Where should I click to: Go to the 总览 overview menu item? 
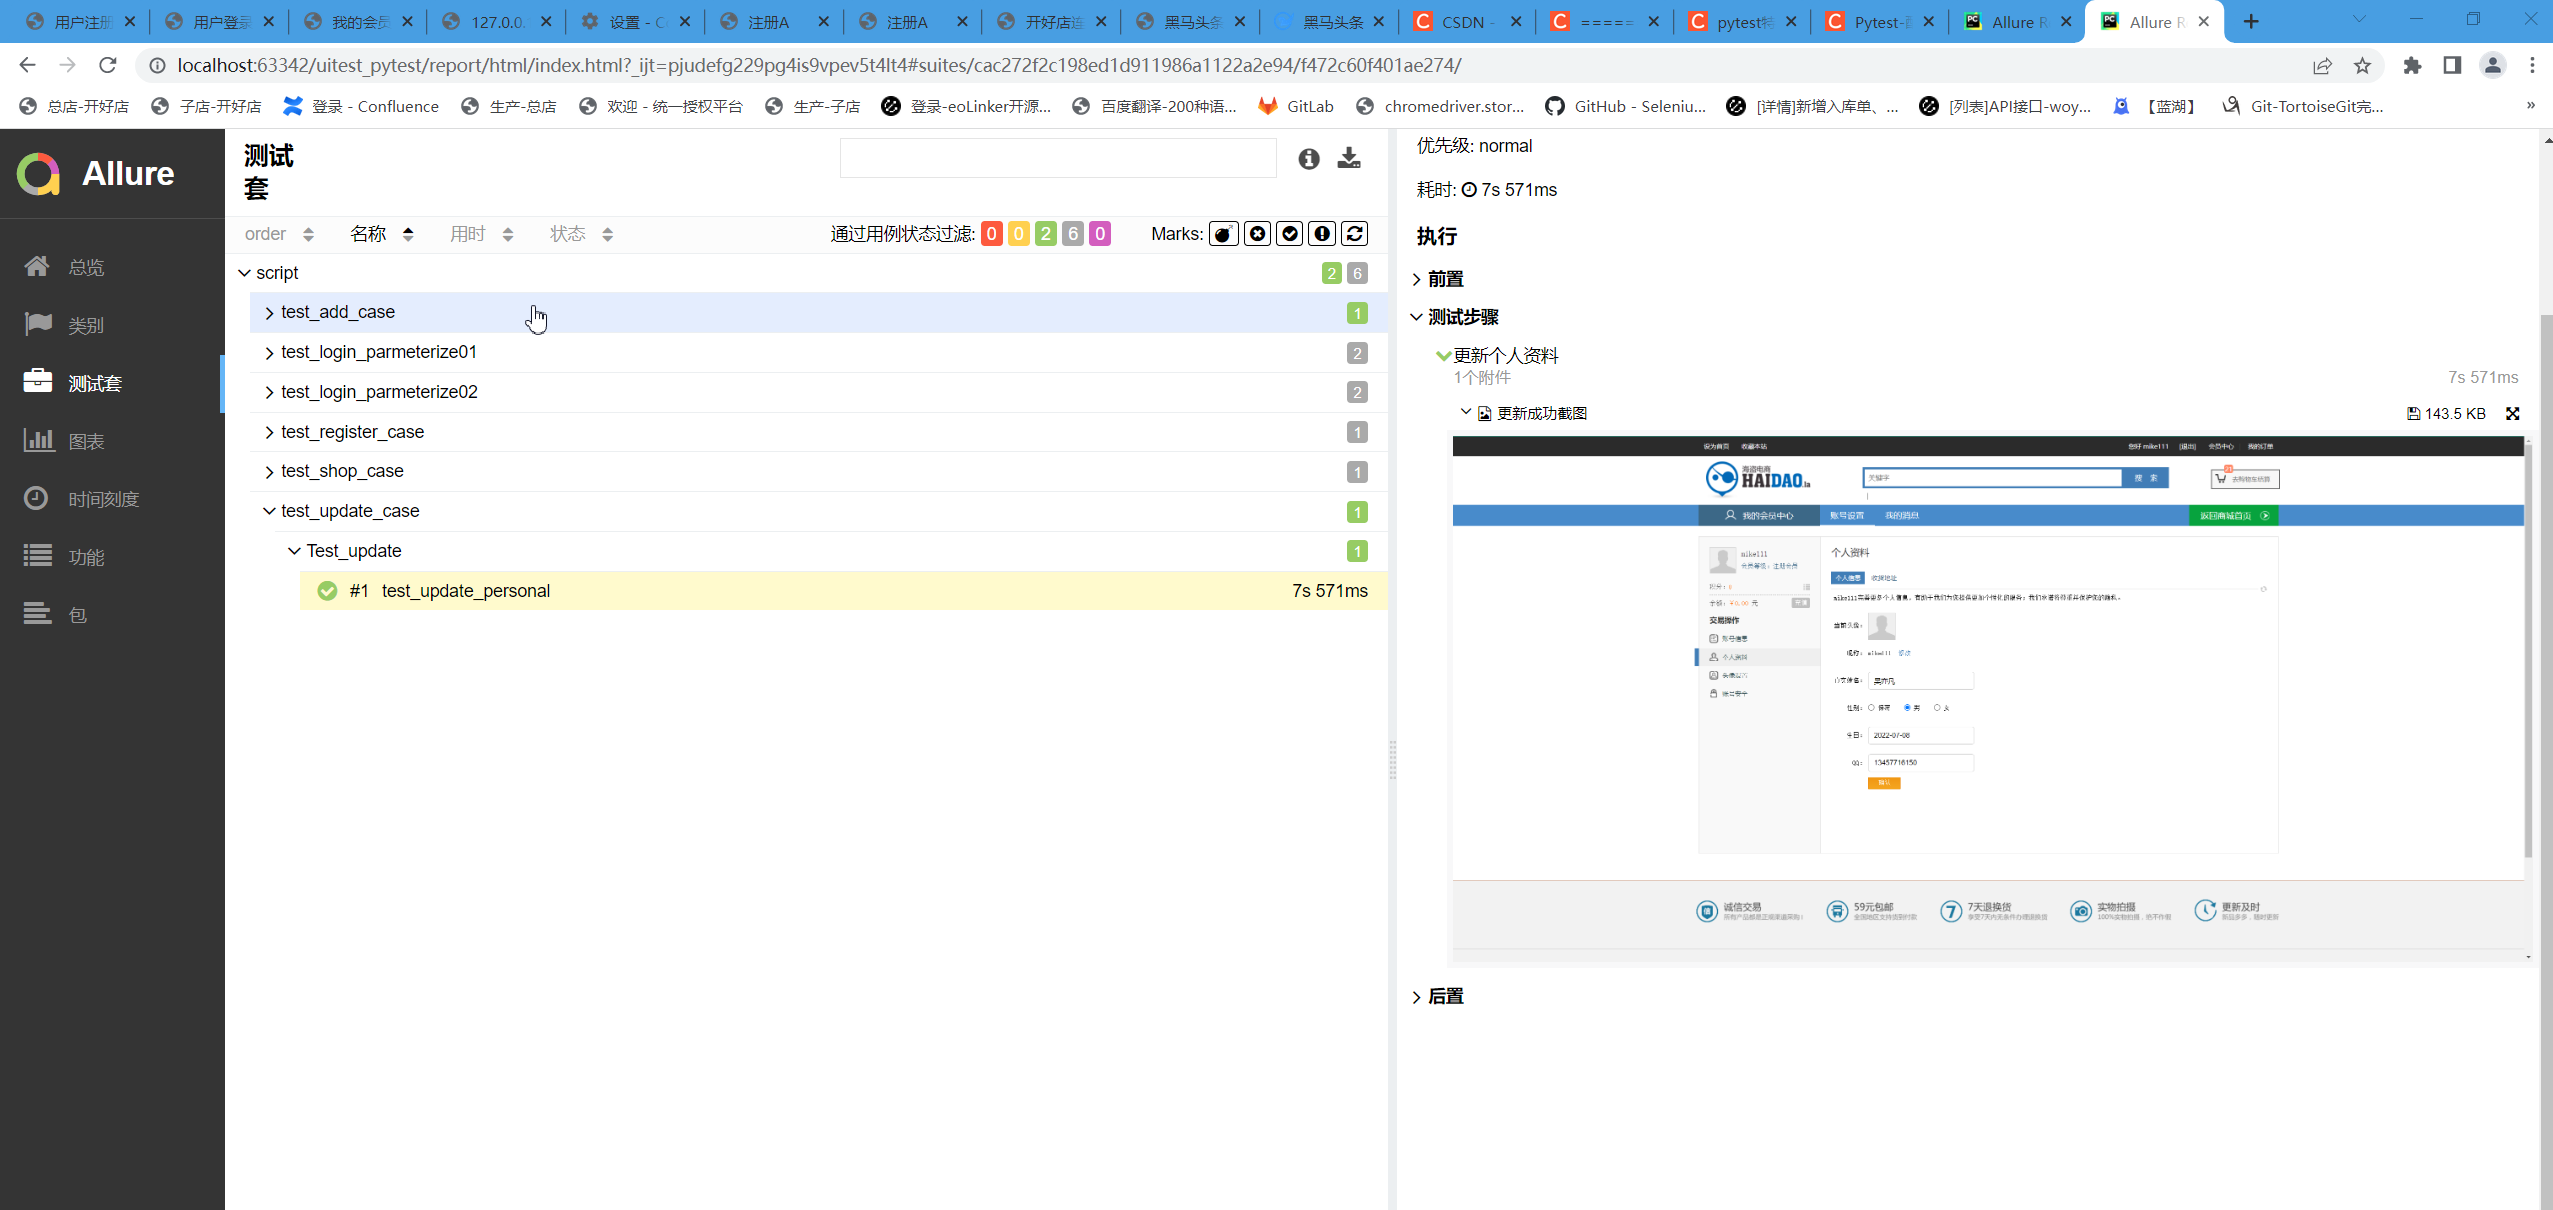click(x=86, y=267)
